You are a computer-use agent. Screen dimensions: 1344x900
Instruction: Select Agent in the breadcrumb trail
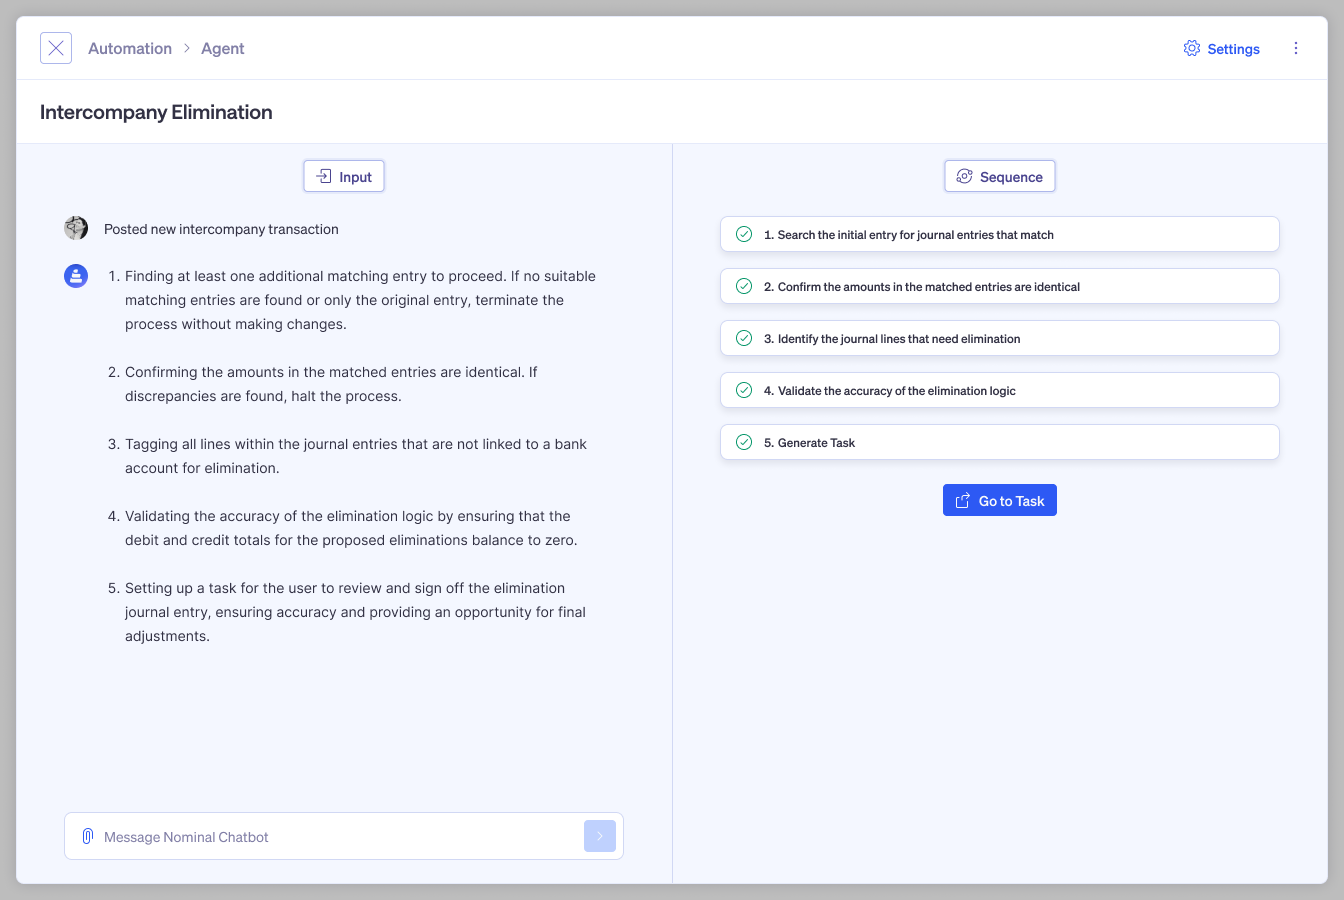(x=222, y=48)
